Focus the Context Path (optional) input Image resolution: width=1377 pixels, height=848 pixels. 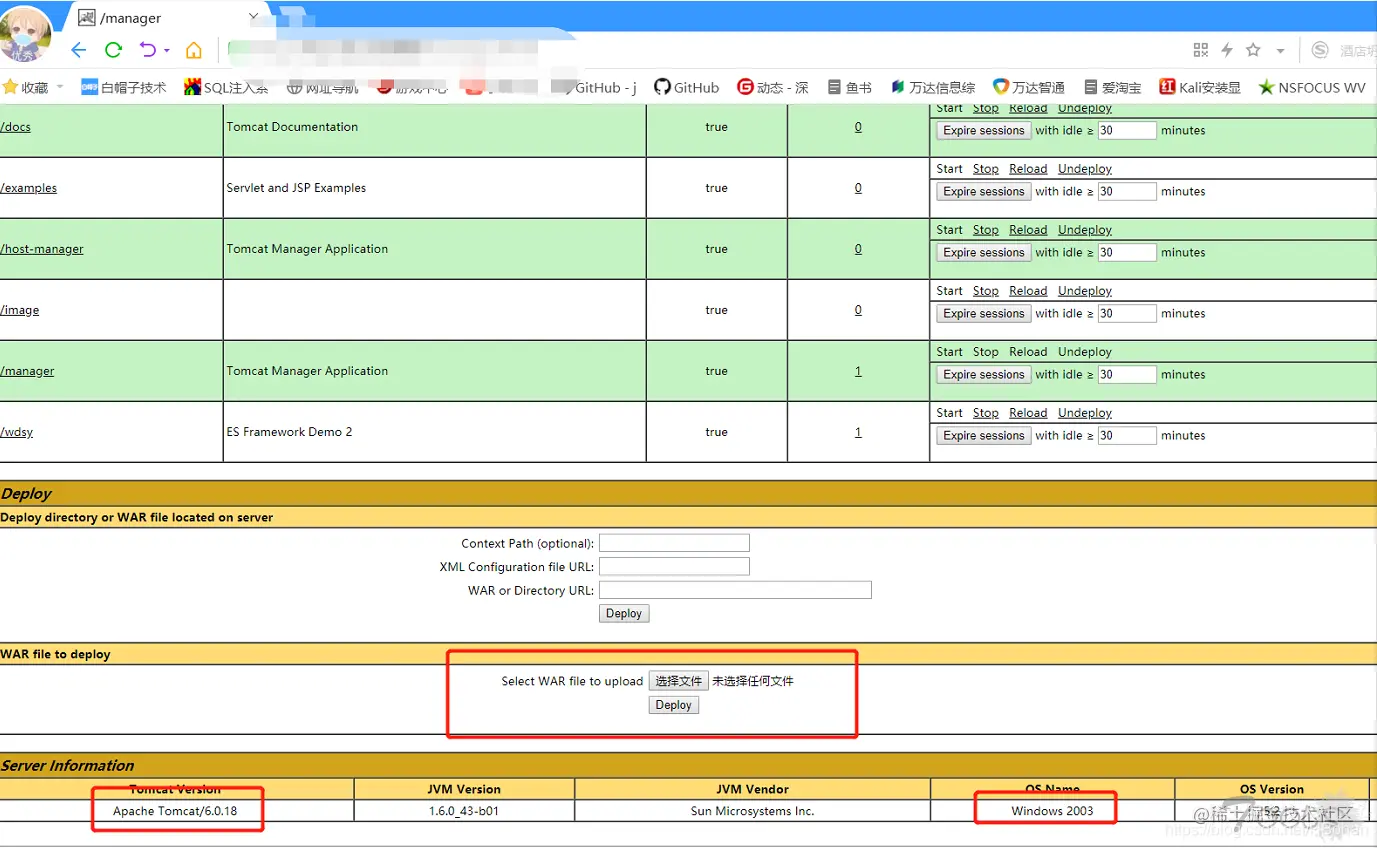(x=674, y=543)
